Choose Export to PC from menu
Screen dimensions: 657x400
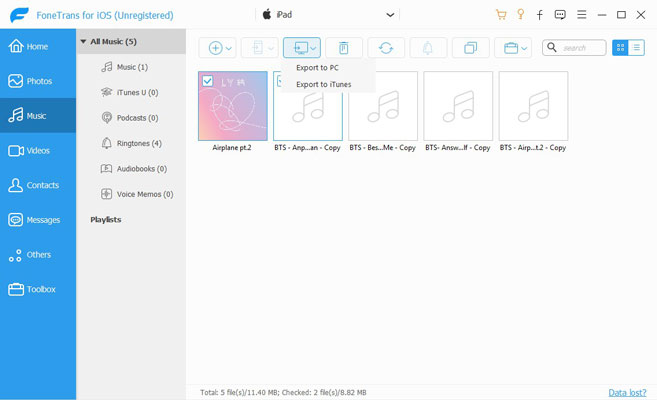317,67
